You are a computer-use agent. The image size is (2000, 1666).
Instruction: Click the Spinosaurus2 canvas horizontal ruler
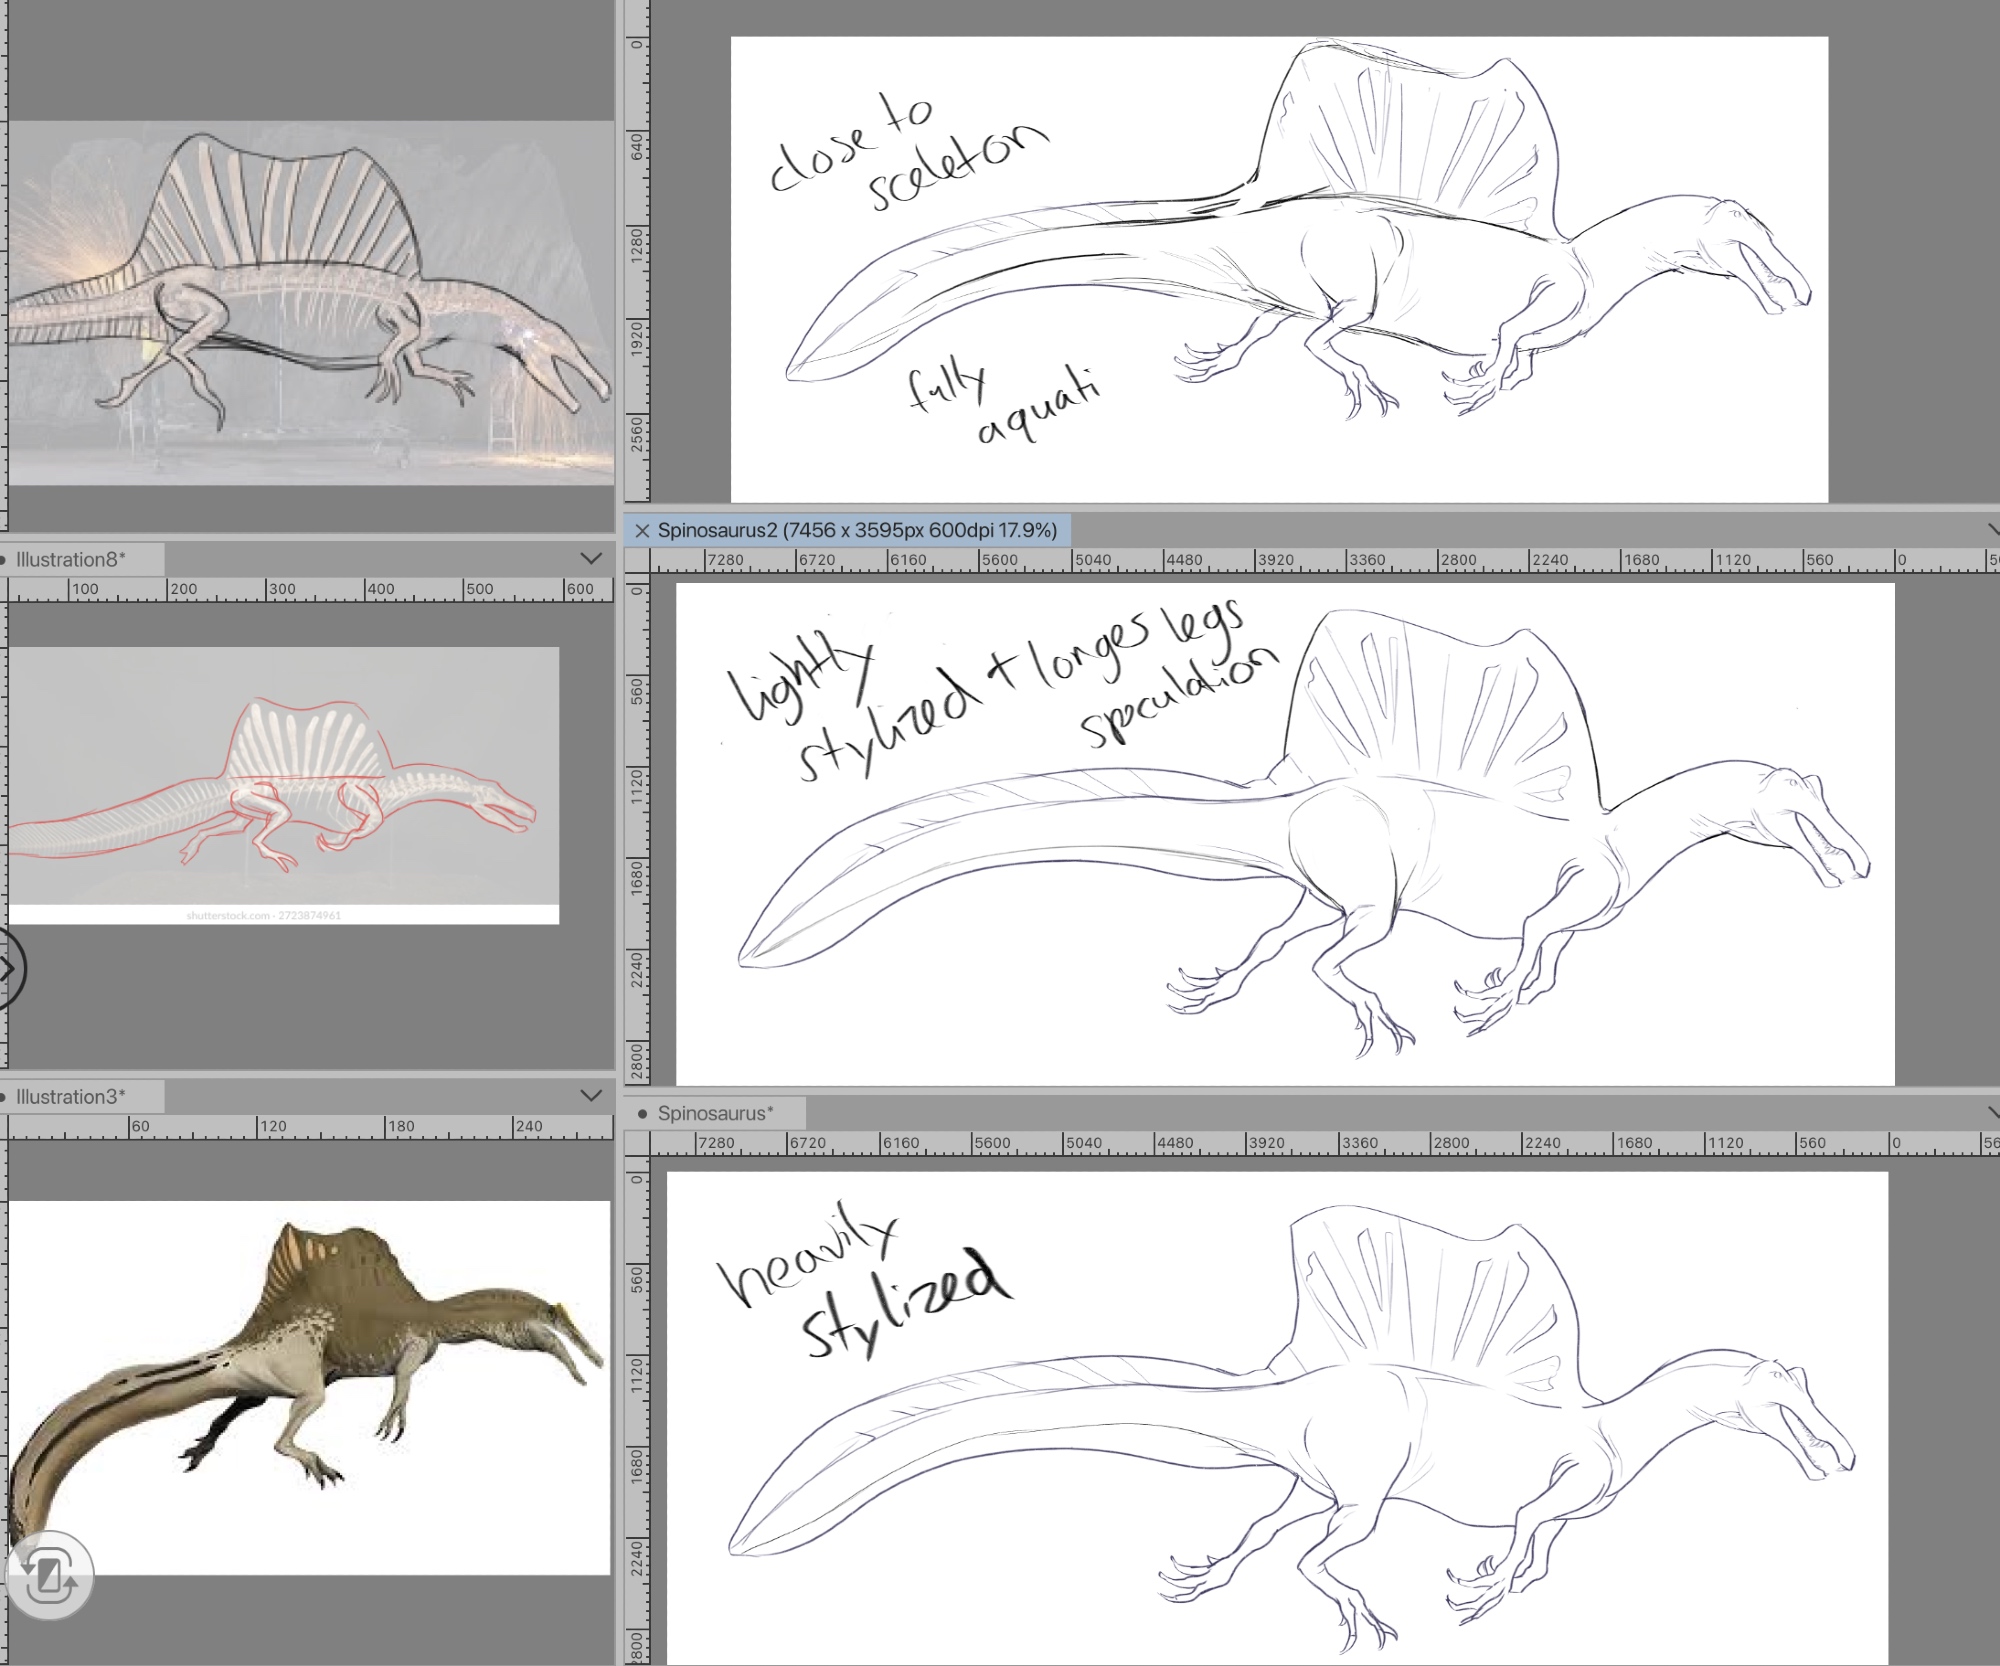(1300, 560)
